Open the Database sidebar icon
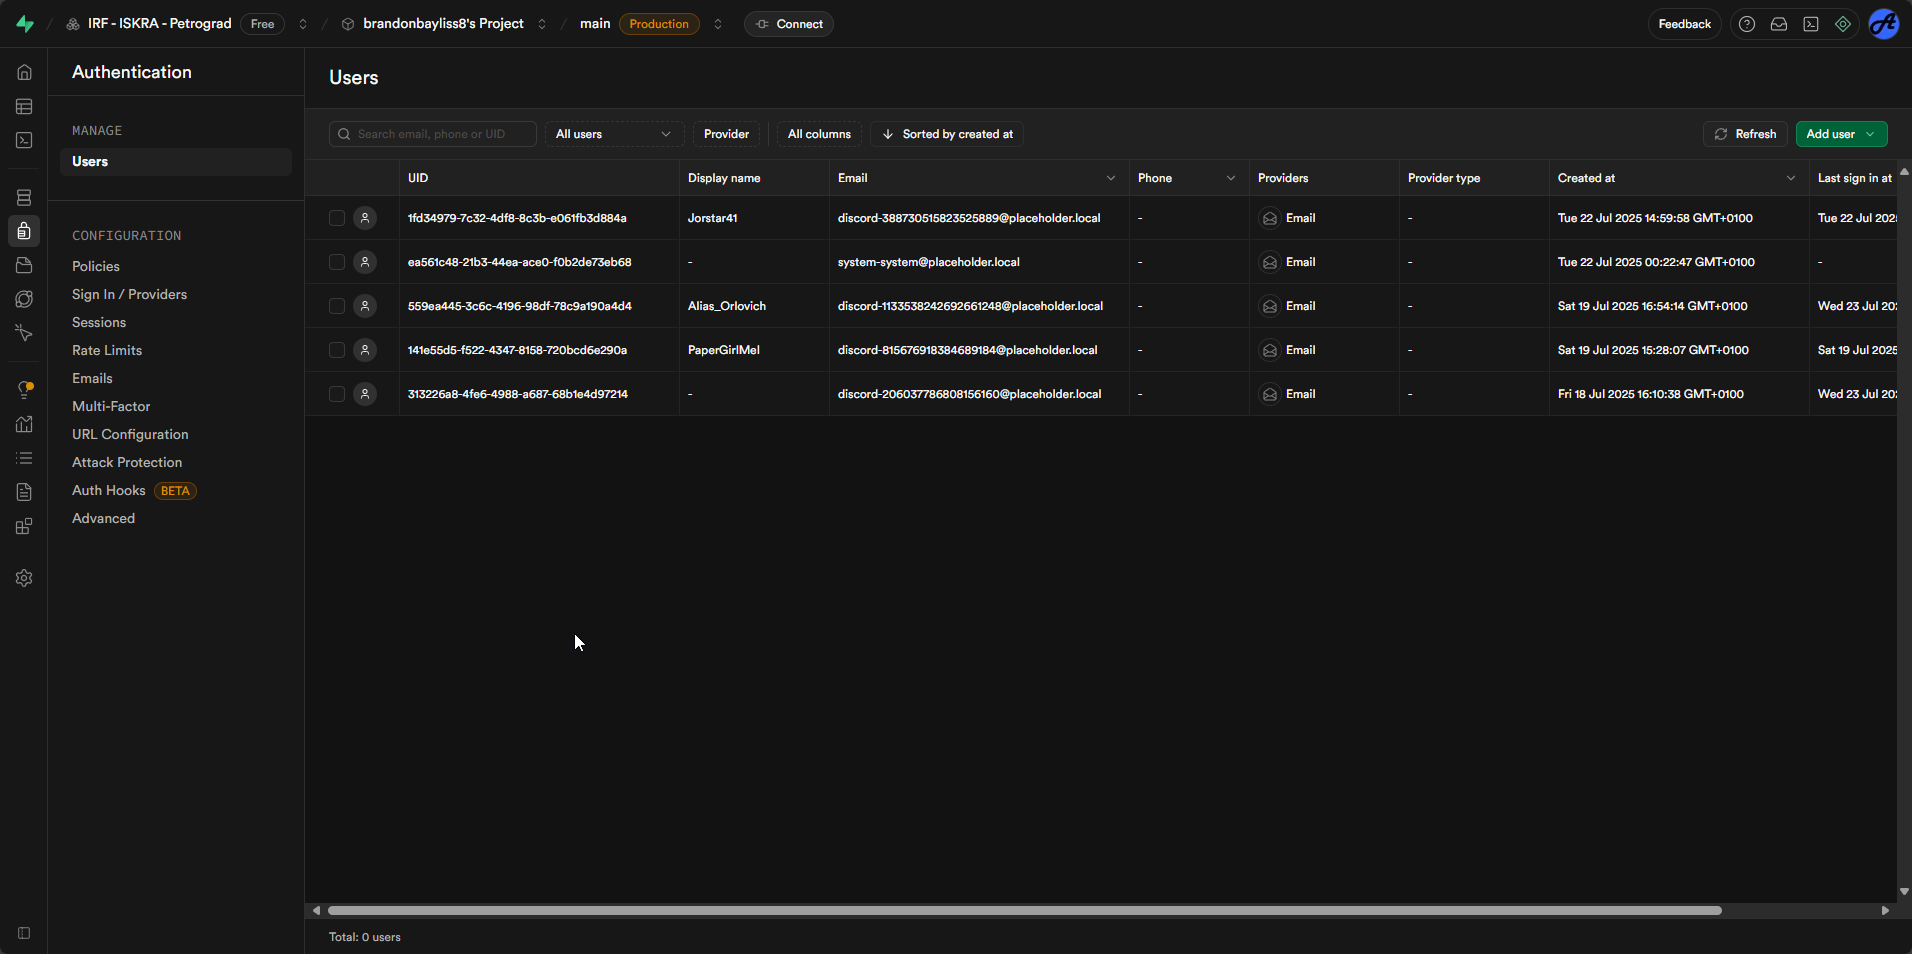Screen dimensions: 1912x954 pos(24,197)
